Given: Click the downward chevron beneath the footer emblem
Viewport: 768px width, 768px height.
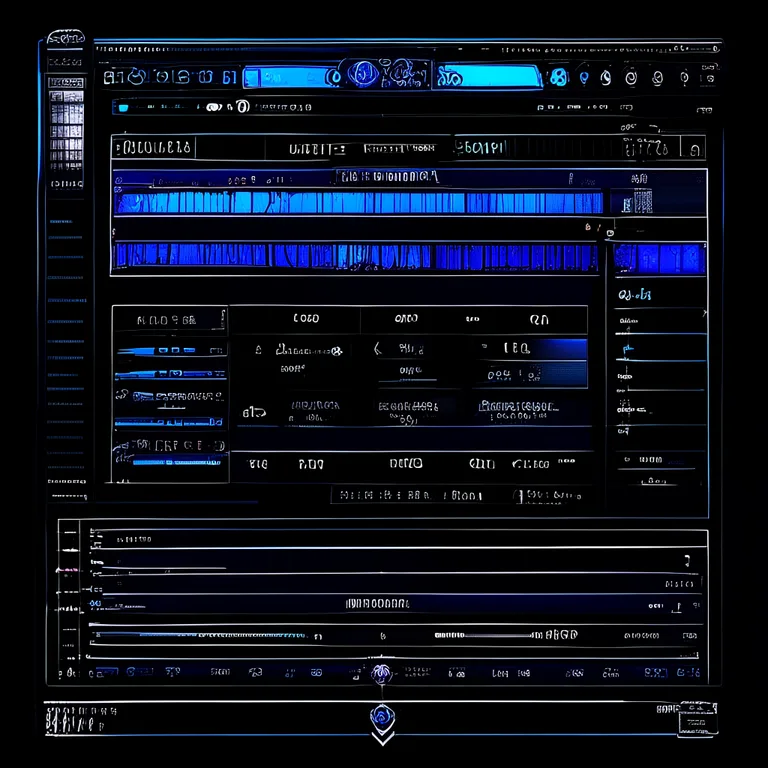Looking at the screenshot, I should (383, 738).
